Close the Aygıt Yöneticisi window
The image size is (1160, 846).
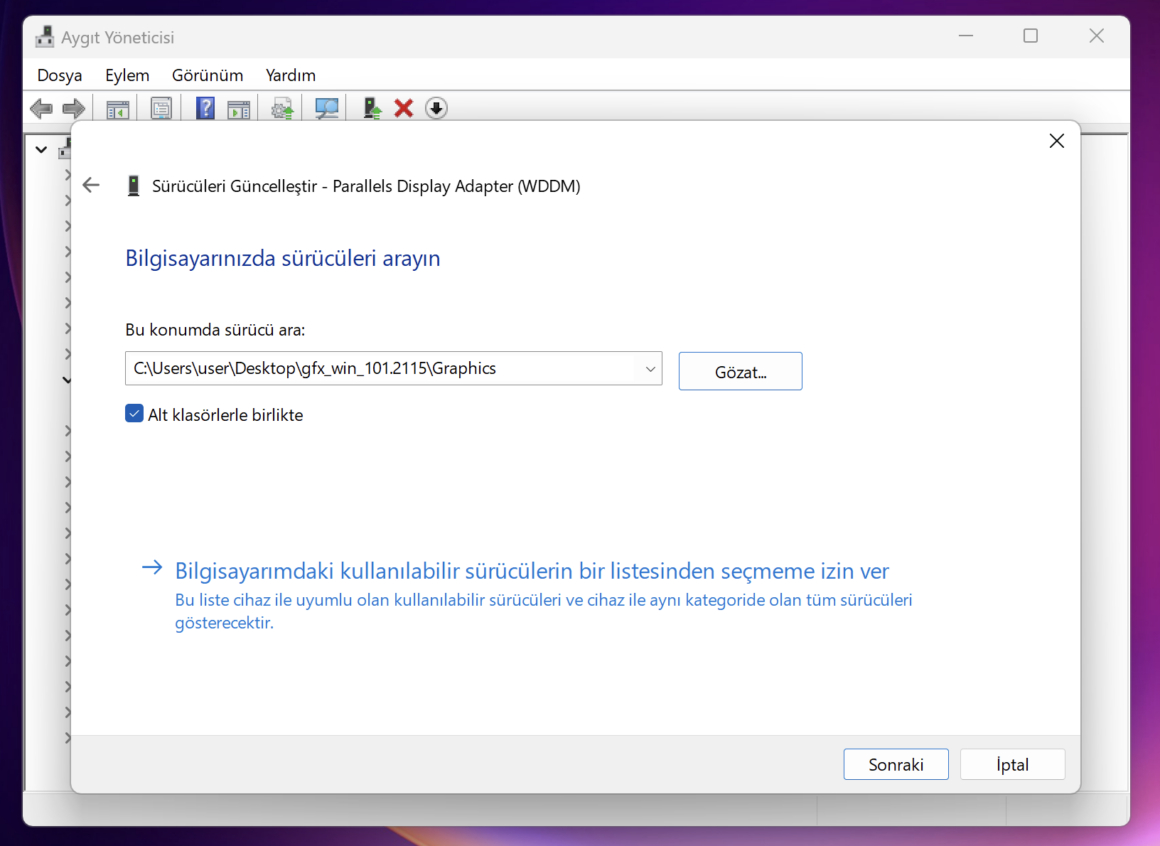click(x=1096, y=35)
